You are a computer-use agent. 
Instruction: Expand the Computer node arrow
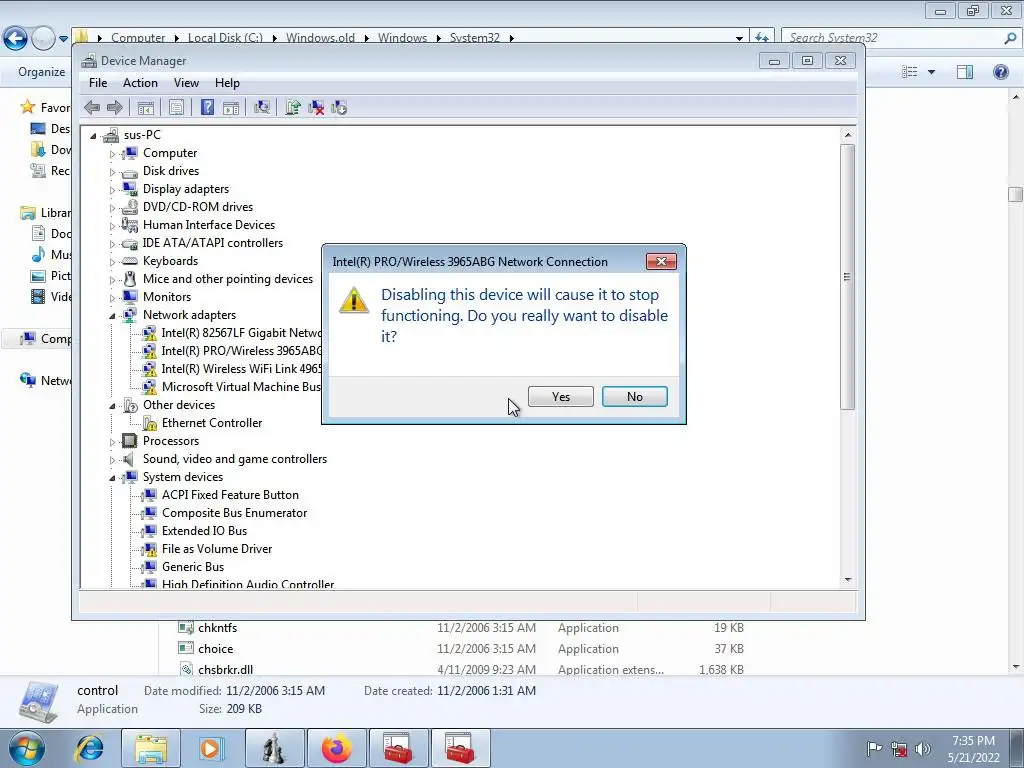tap(112, 154)
